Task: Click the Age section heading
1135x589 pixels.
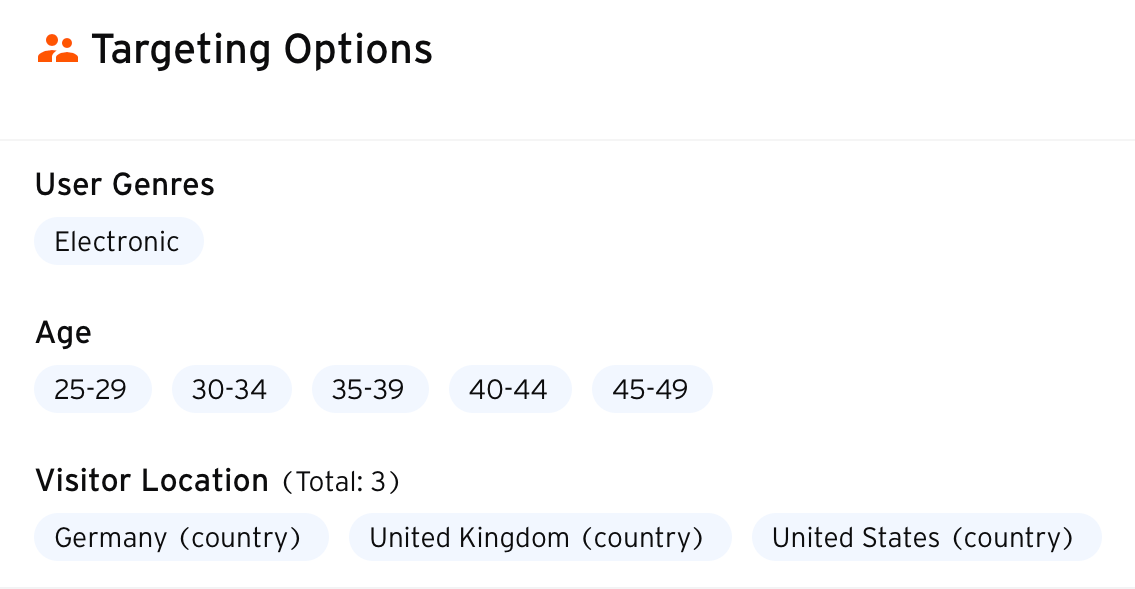Action: click(63, 332)
